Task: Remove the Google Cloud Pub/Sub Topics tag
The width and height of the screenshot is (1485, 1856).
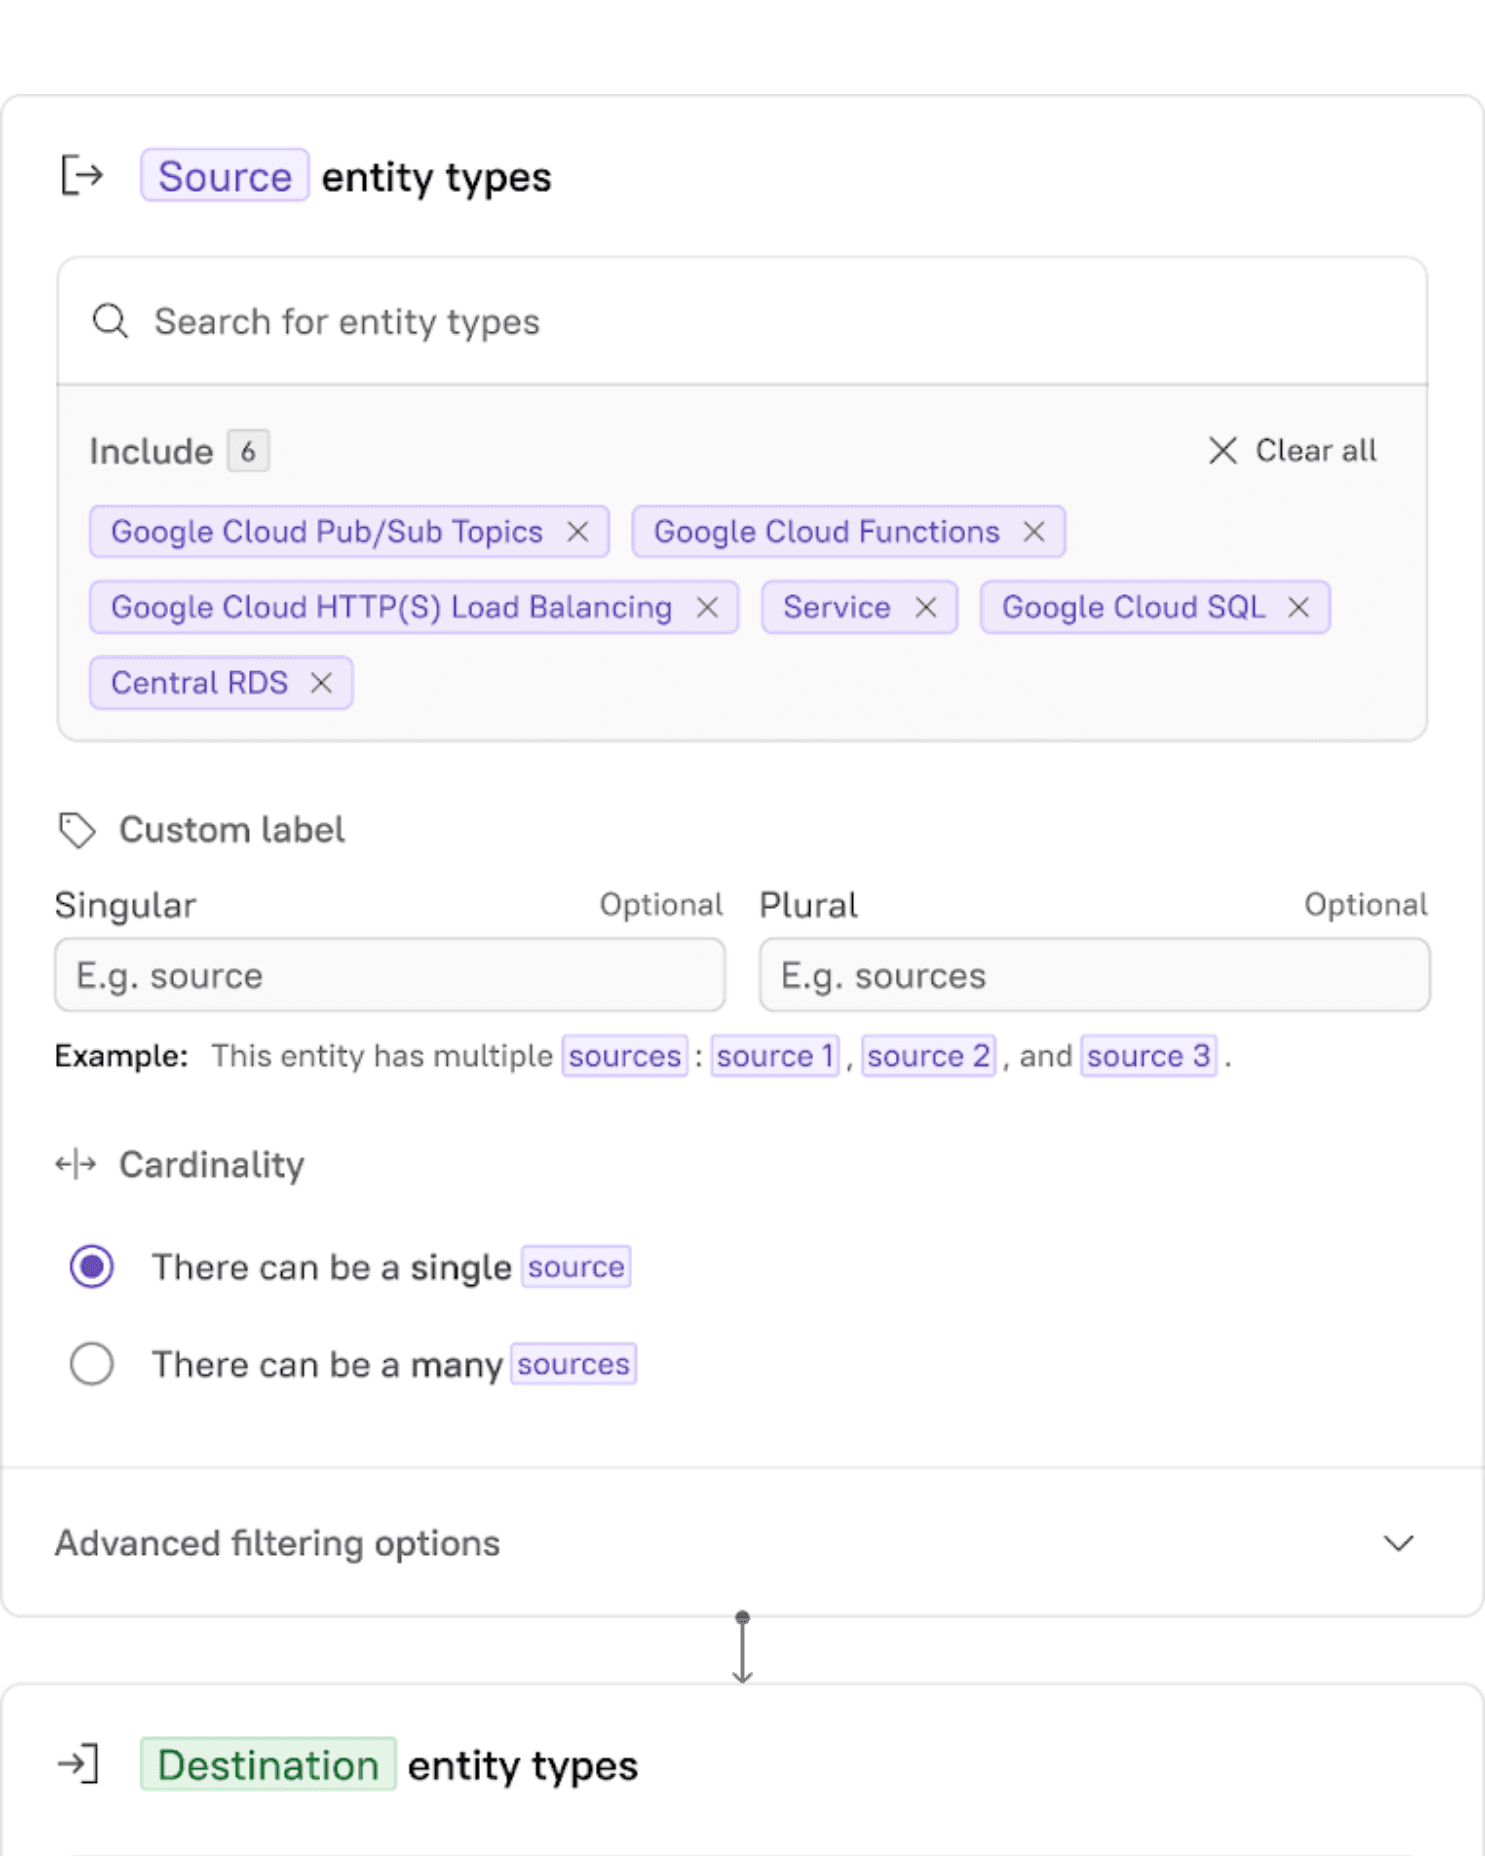Action: coord(577,532)
